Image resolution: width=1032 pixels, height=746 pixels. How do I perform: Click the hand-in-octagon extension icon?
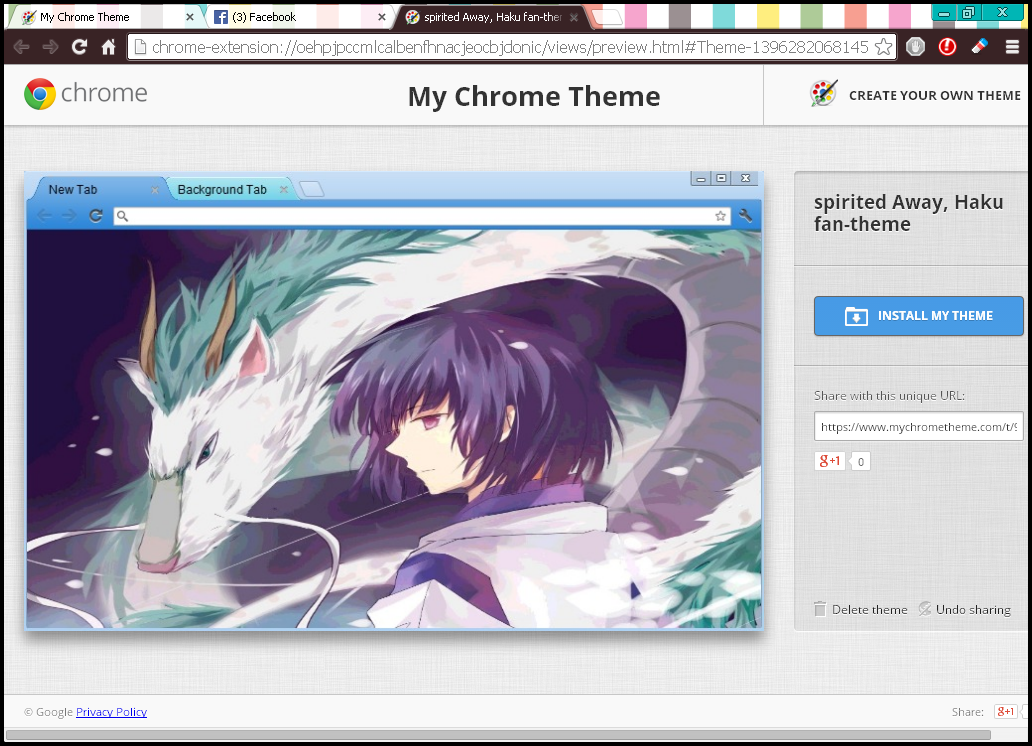coord(915,46)
